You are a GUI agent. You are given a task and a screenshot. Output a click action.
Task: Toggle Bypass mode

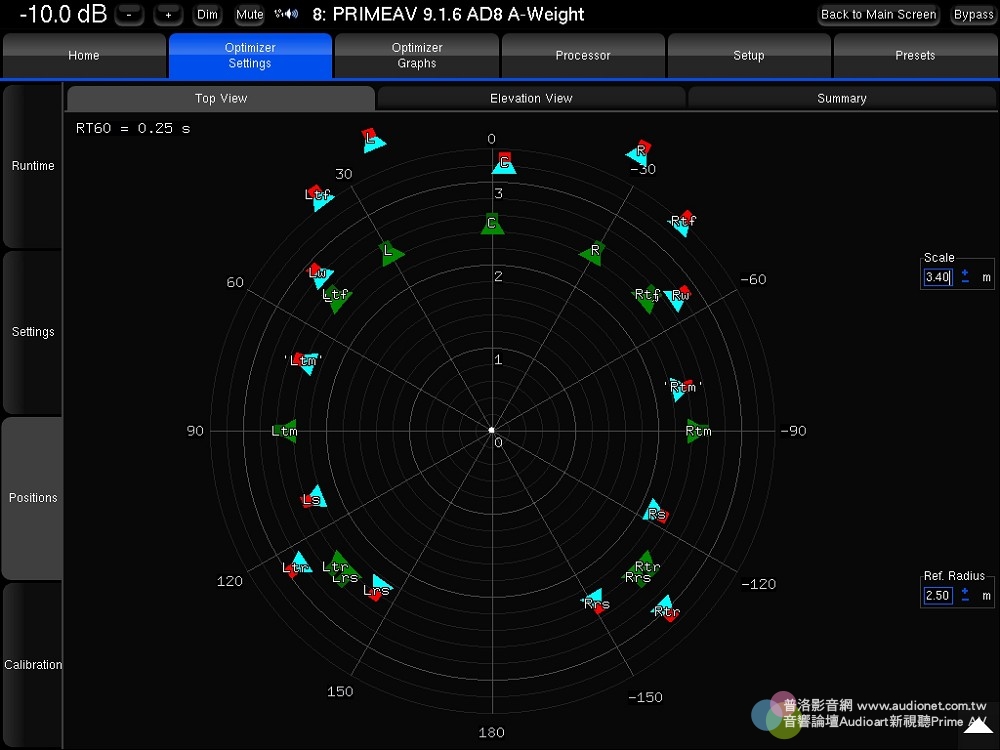[x=973, y=14]
